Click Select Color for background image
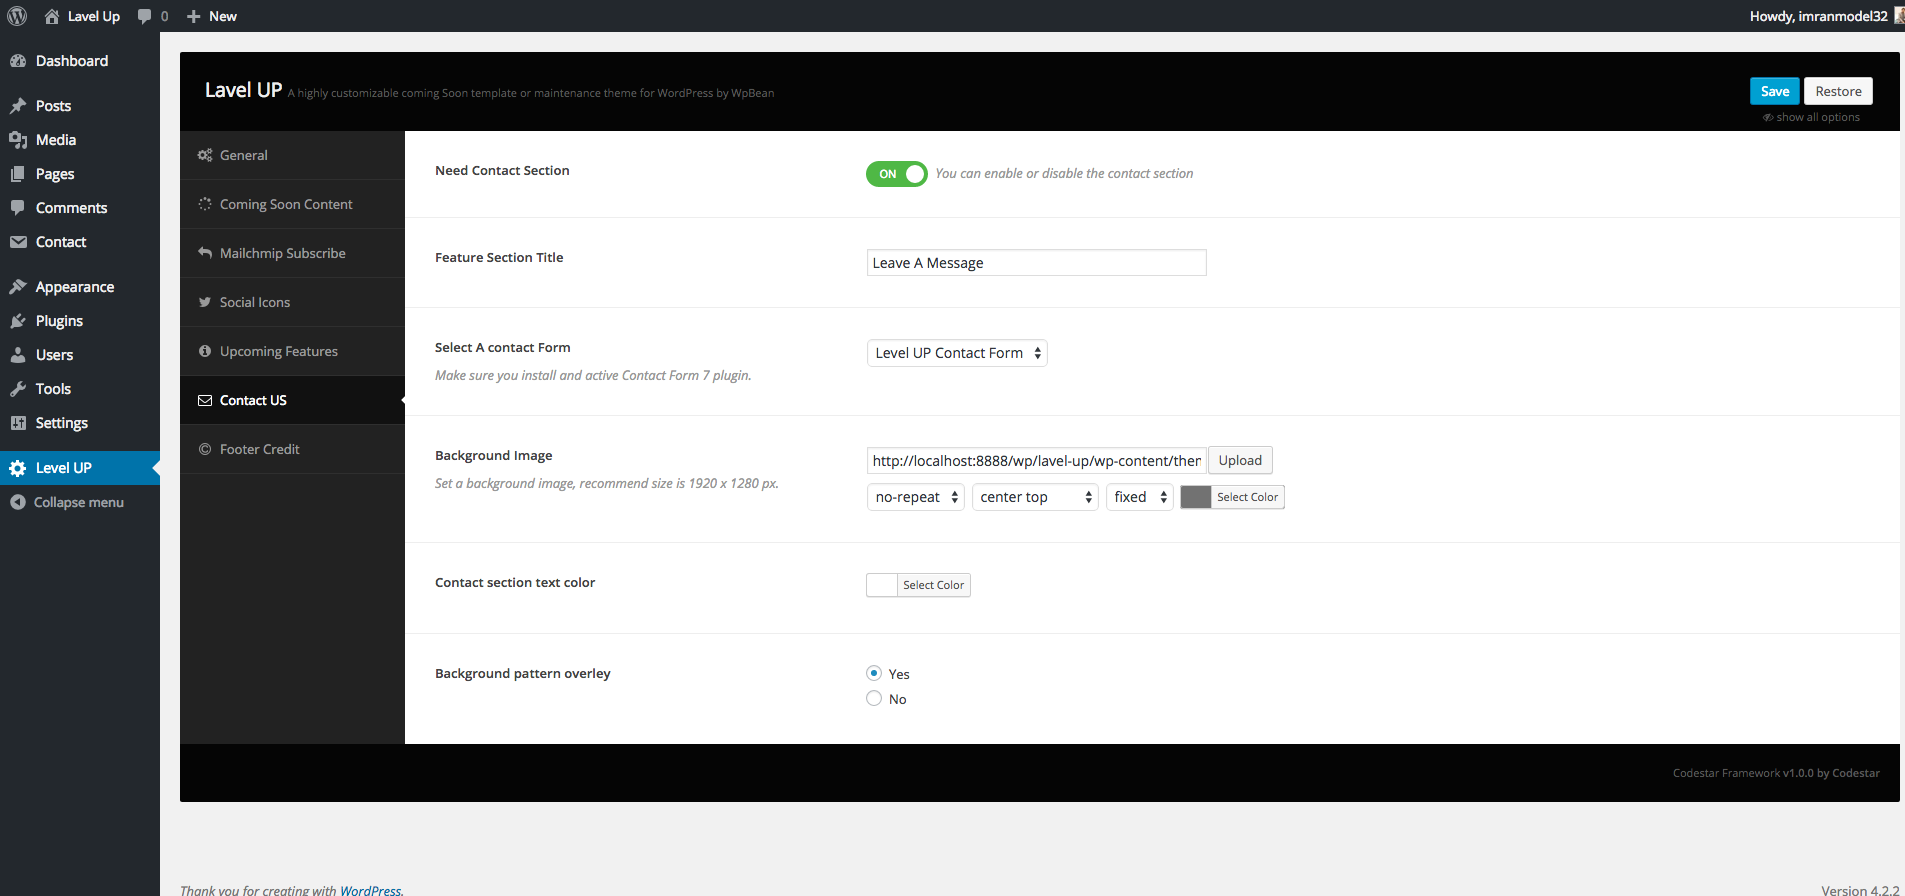1905x896 pixels. tap(1247, 497)
